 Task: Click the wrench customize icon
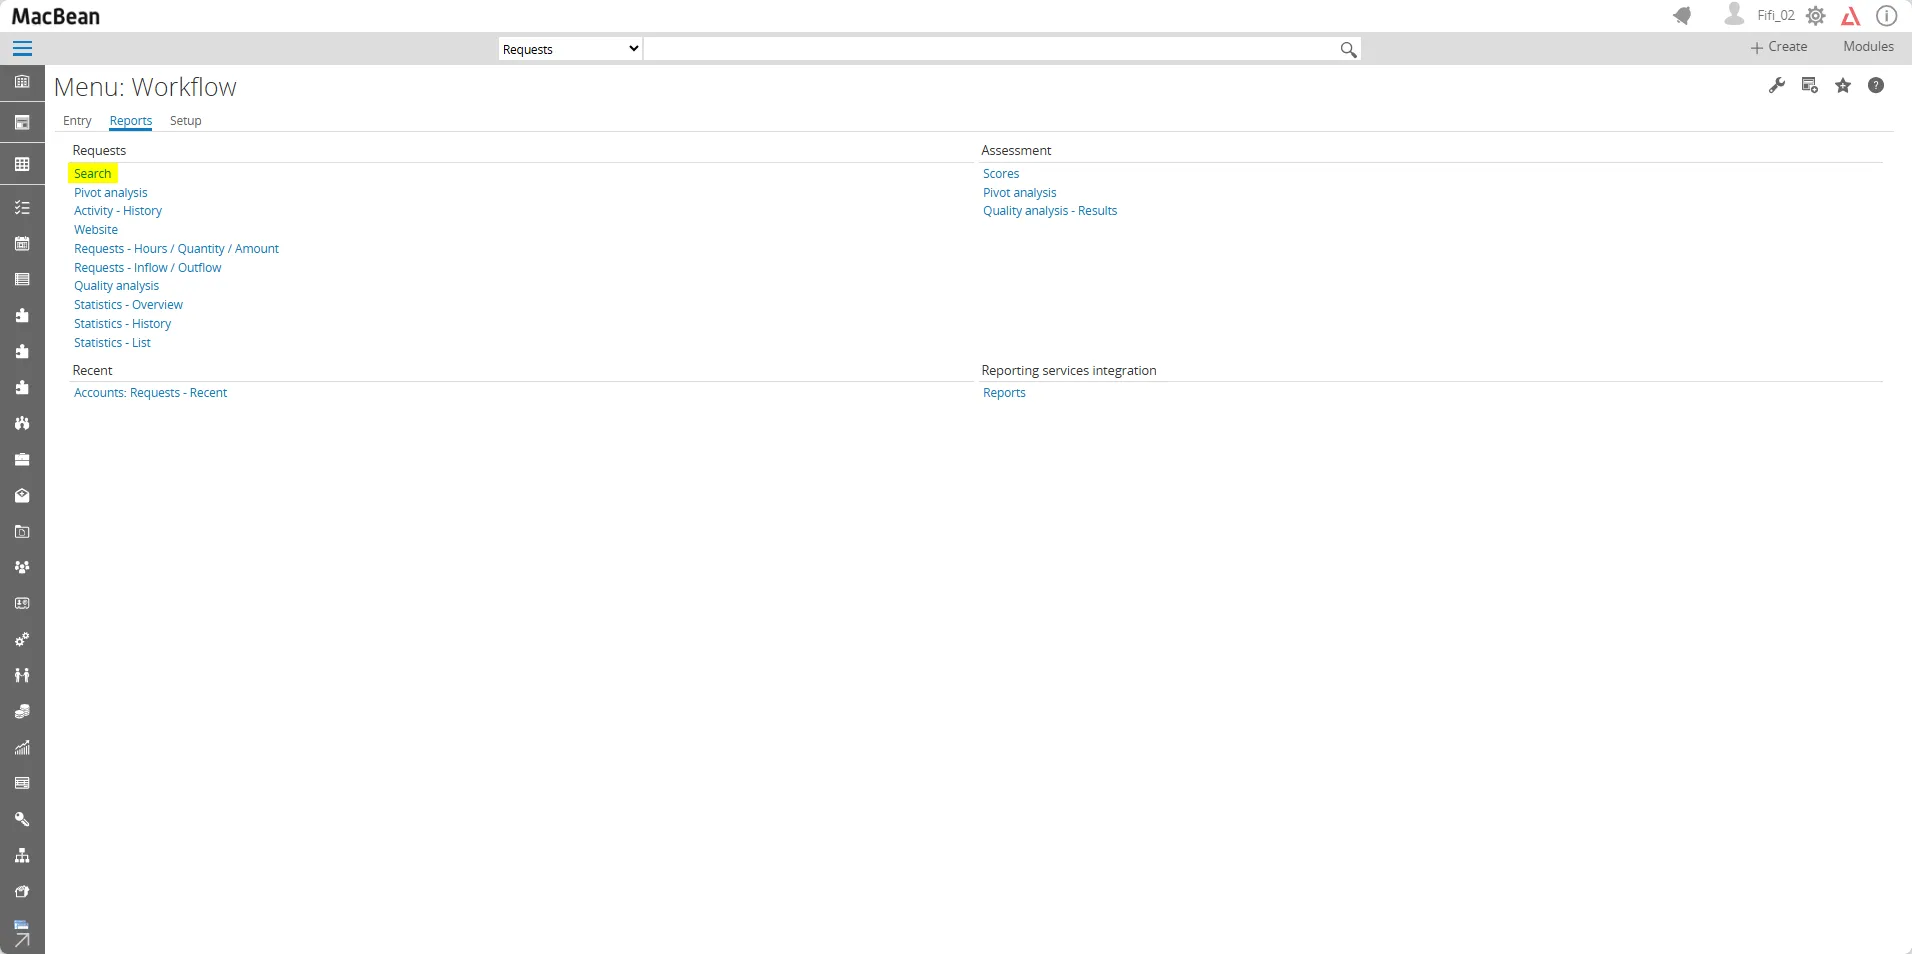point(1777,86)
